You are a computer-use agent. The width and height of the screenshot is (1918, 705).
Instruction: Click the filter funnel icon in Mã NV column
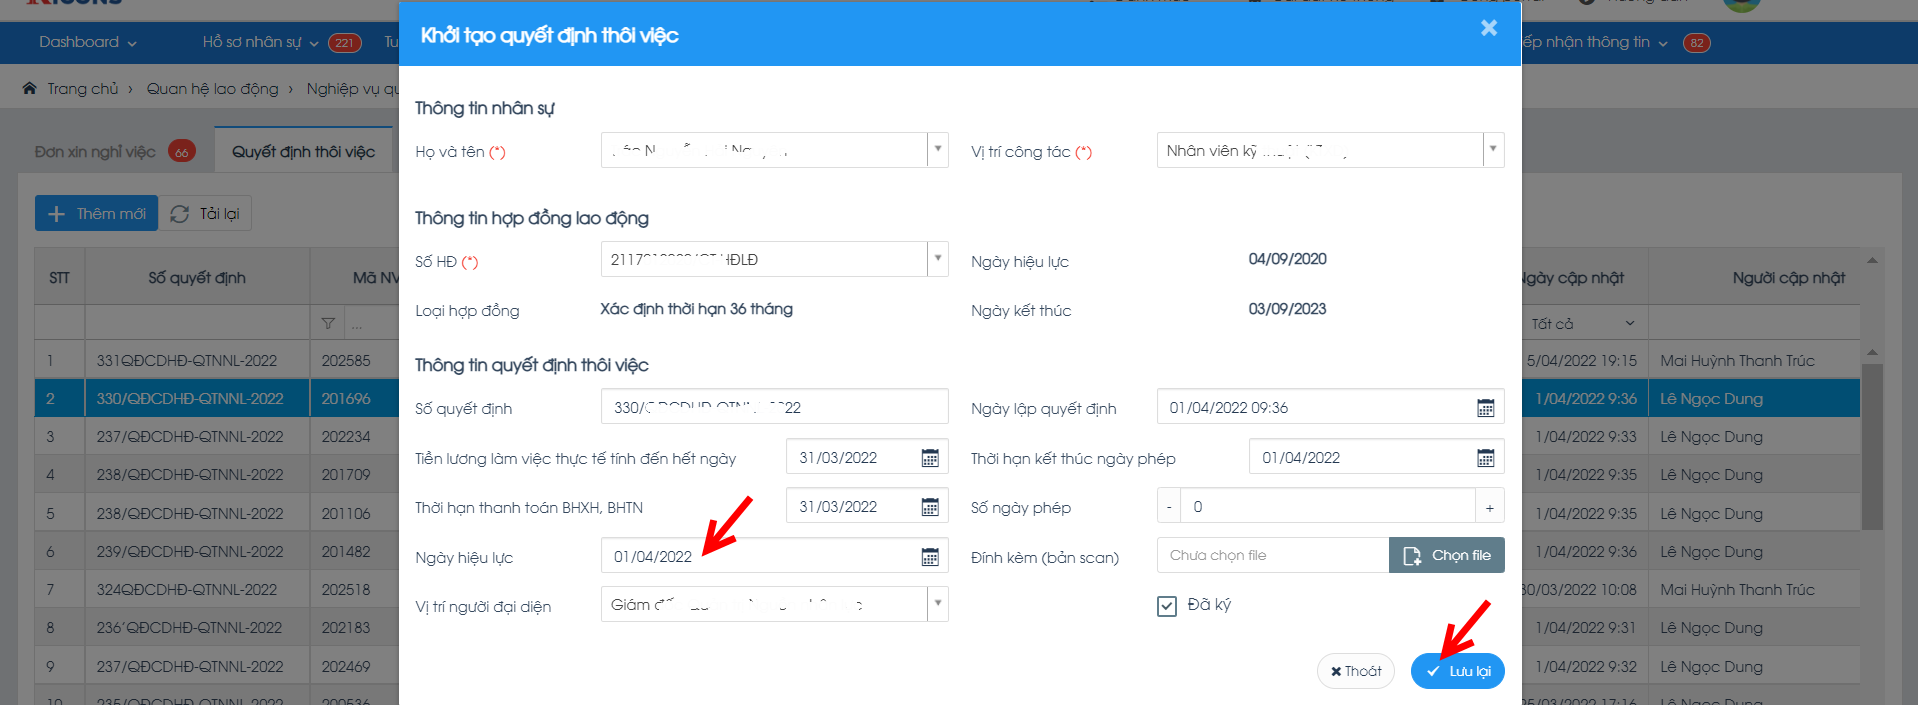[328, 324]
